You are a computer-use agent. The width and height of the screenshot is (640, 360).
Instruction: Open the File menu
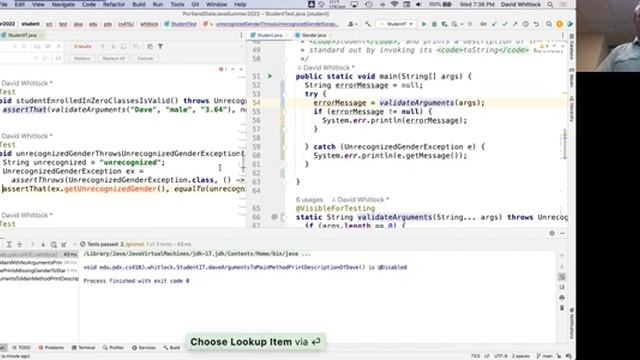pos(4,4)
